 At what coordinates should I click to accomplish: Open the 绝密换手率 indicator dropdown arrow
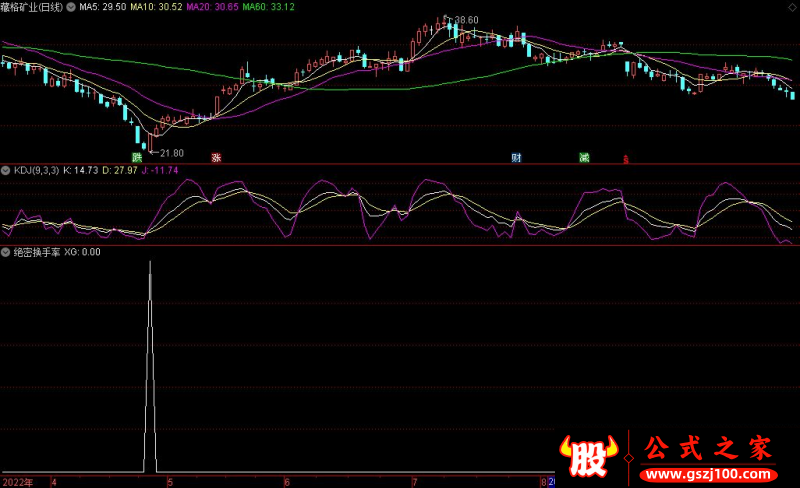pos(6,252)
